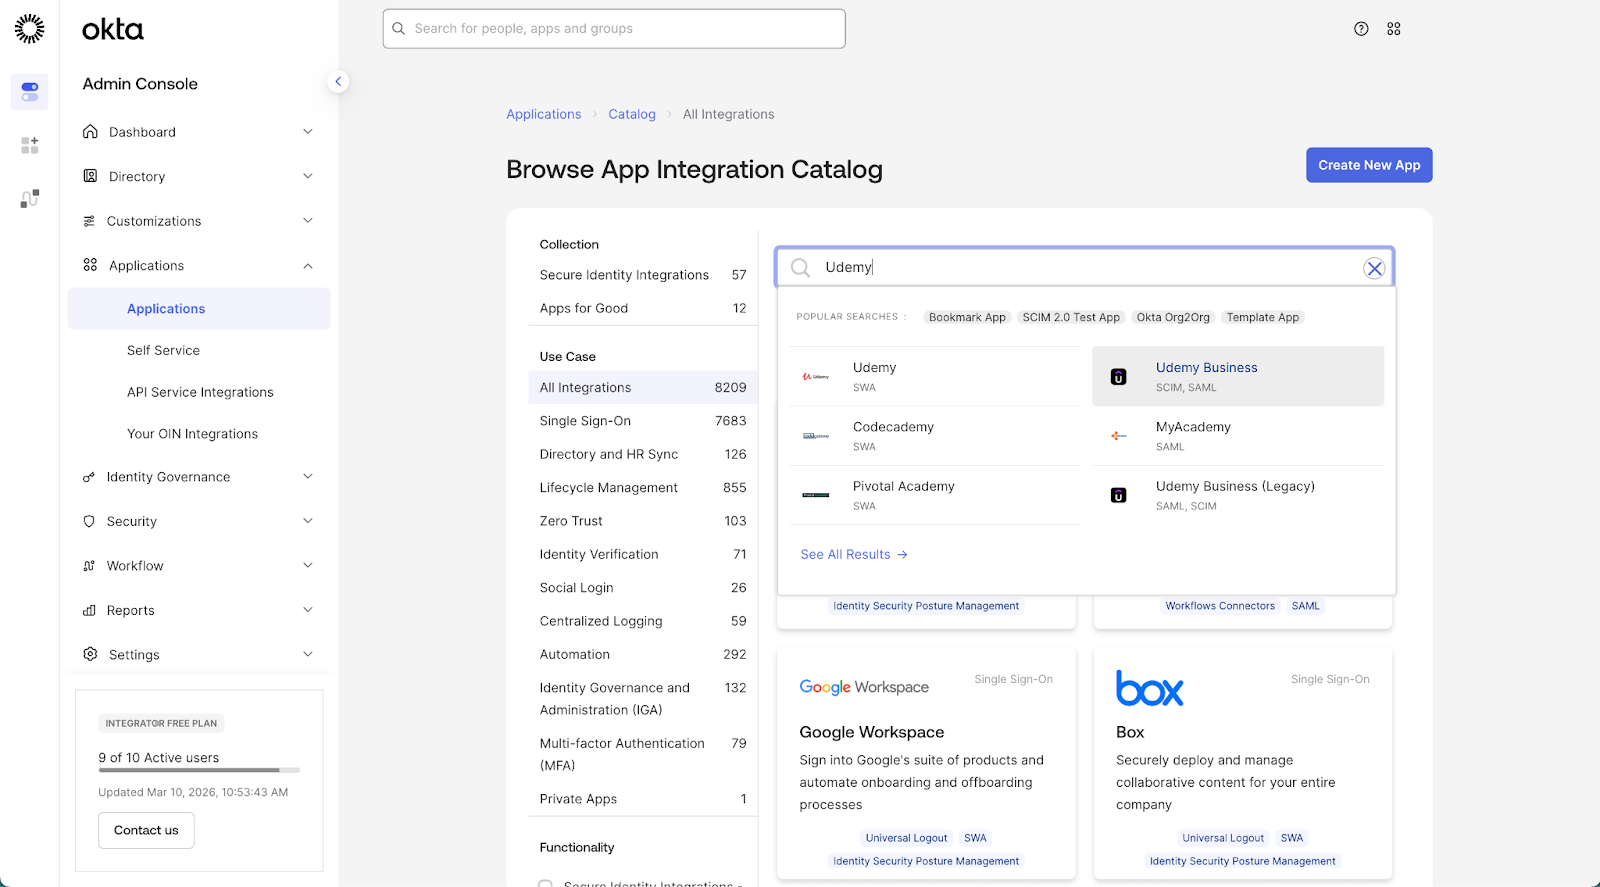Select the Udemy Business SCIM, SAML result
The image size is (1600, 887).
pyautogui.click(x=1238, y=377)
